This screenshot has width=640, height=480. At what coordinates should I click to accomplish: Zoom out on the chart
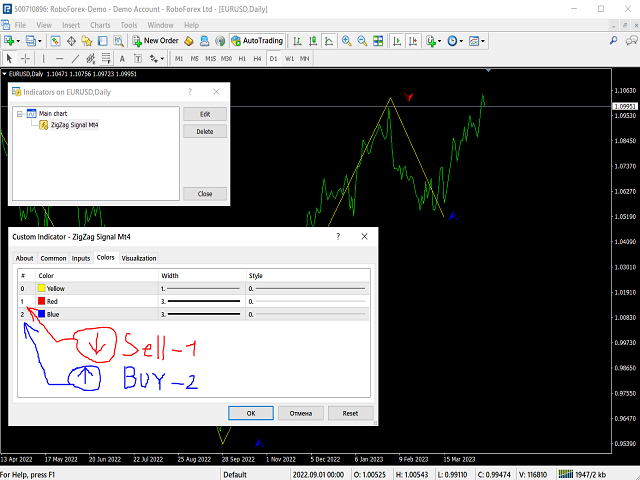tap(362, 41)
